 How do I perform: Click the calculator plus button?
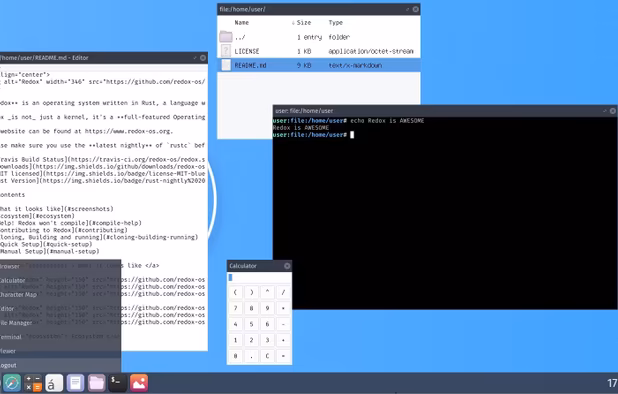[x=283, y=340]
